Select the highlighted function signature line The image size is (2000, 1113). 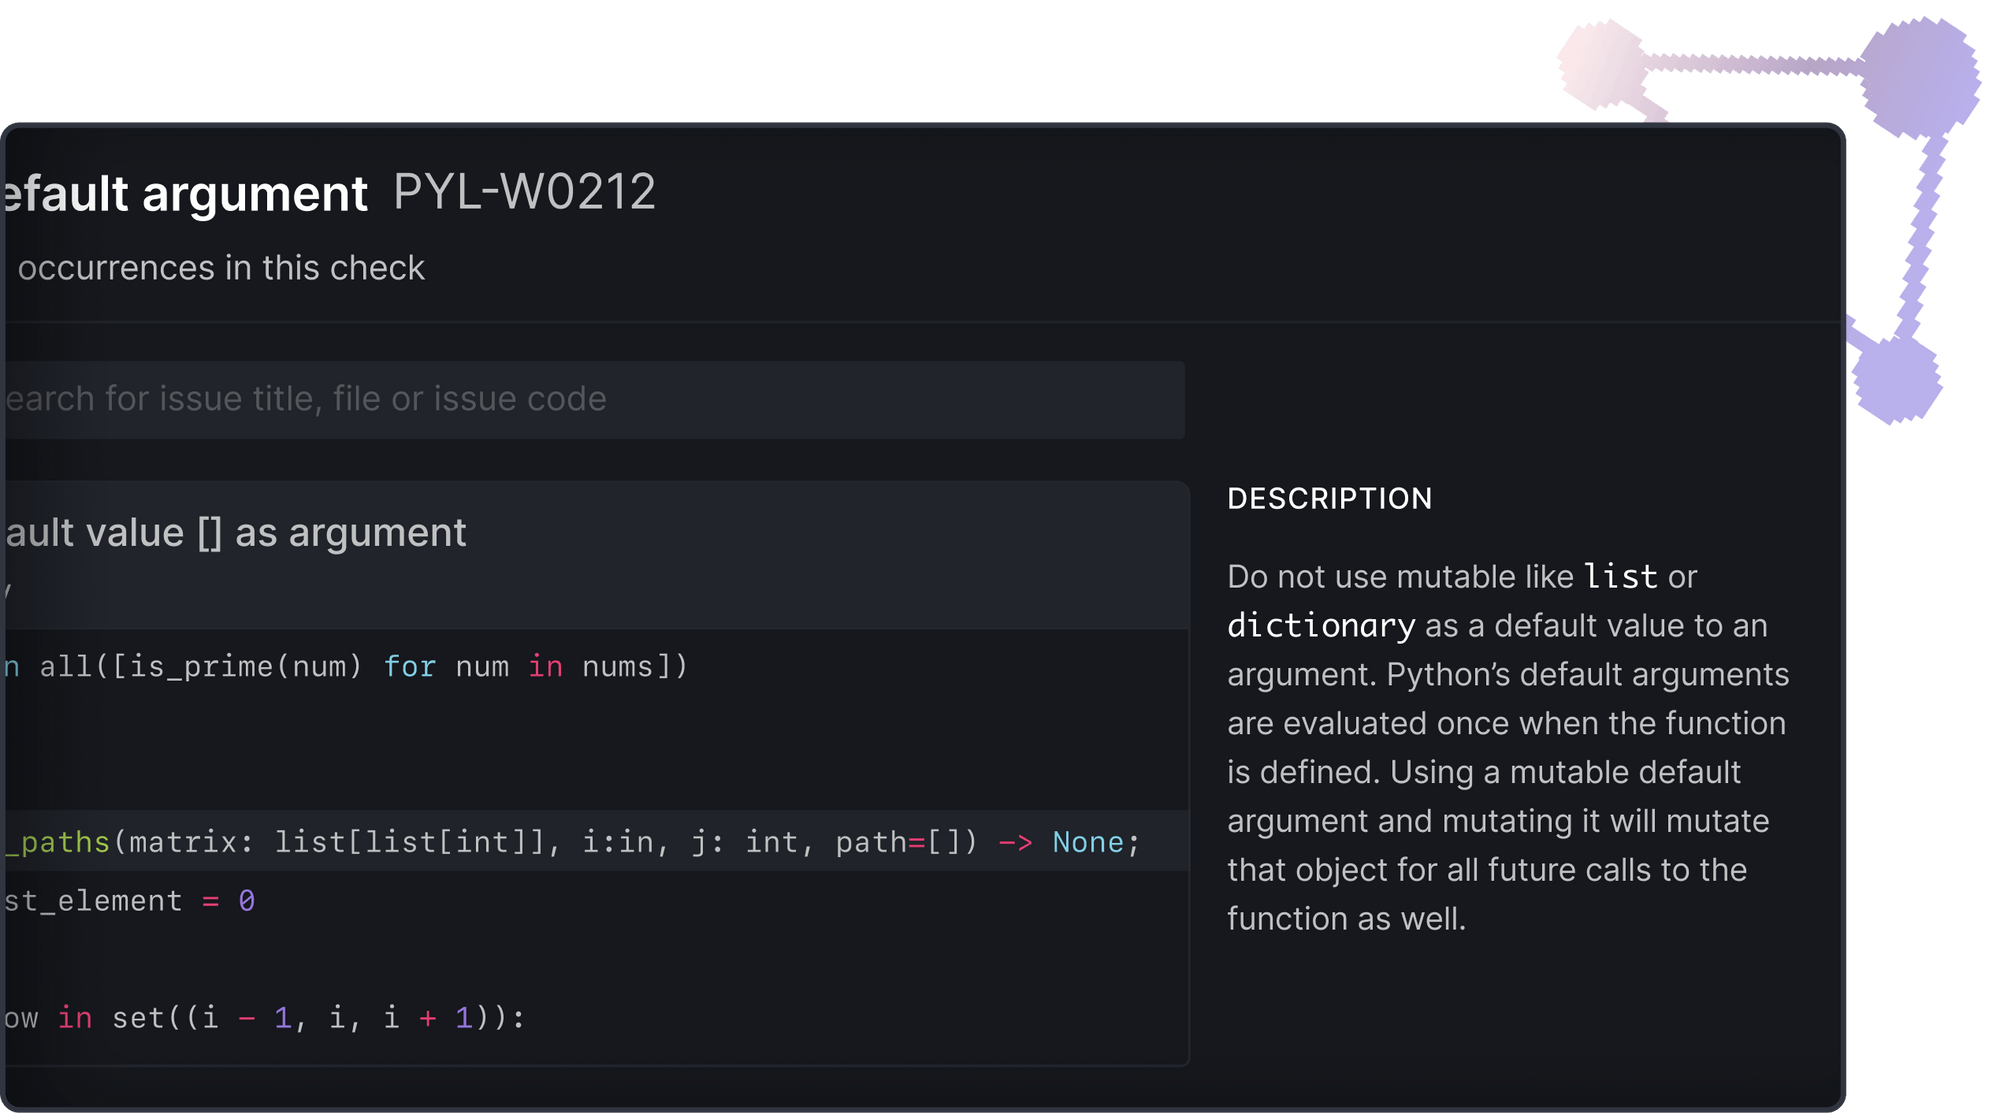point(570,842)
